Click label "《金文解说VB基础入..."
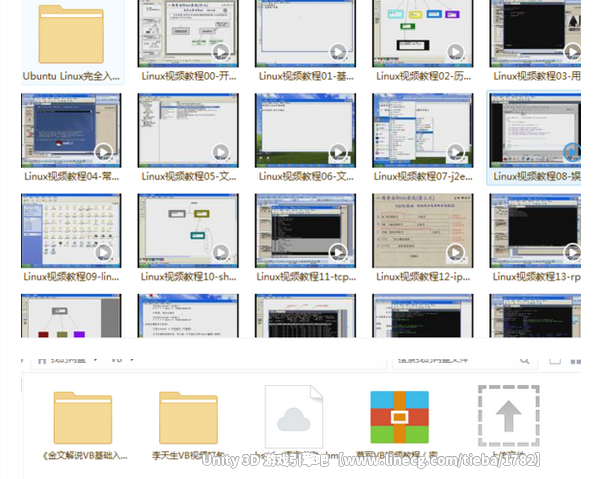This screenshot has height=479, width=594. tap(84, 456)
